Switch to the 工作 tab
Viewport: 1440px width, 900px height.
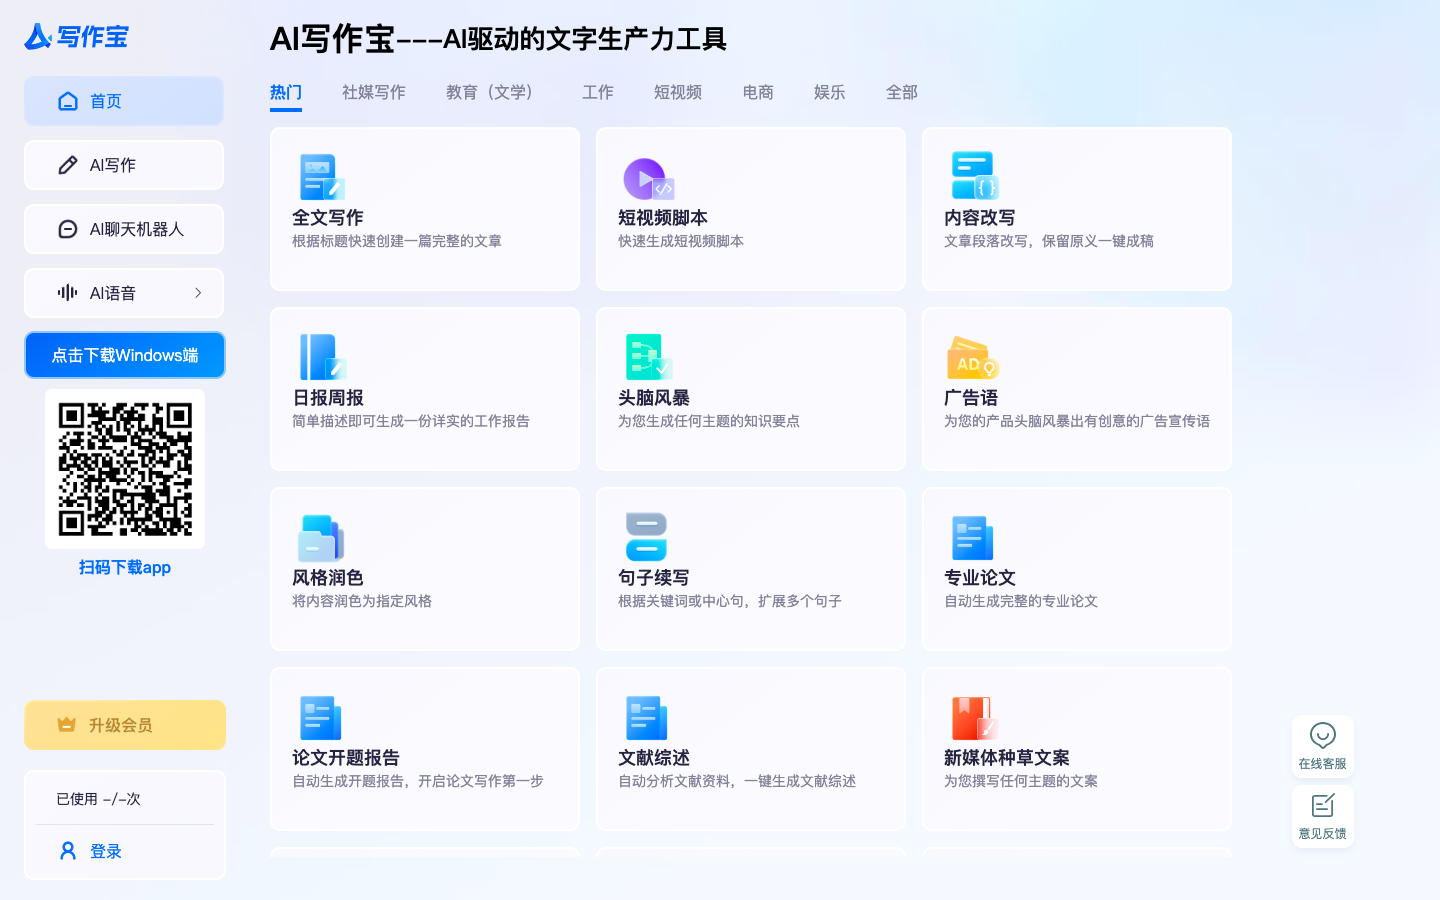(x=598, y=92)
